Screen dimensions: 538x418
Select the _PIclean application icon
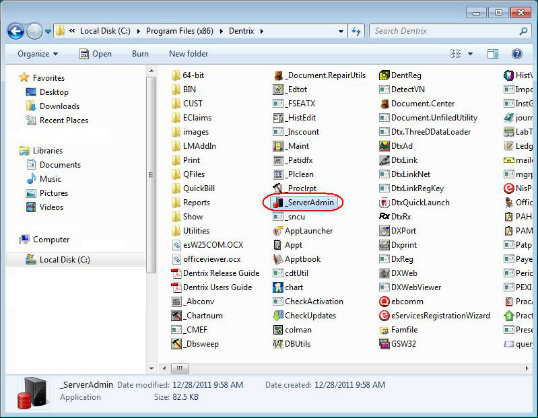[278, 174]
